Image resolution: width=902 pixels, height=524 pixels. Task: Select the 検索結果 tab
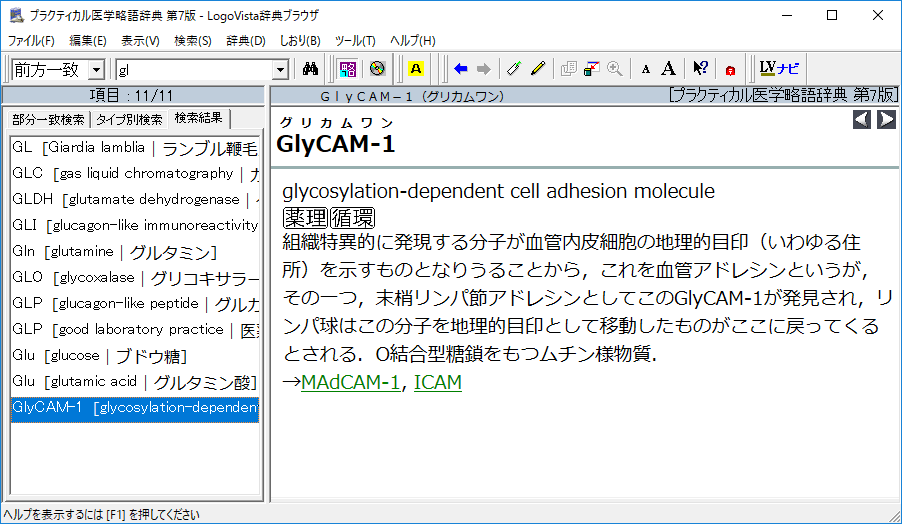(198, 118)
